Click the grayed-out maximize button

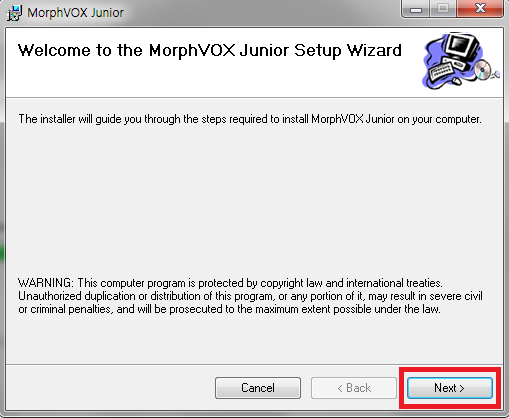[443, 8]
